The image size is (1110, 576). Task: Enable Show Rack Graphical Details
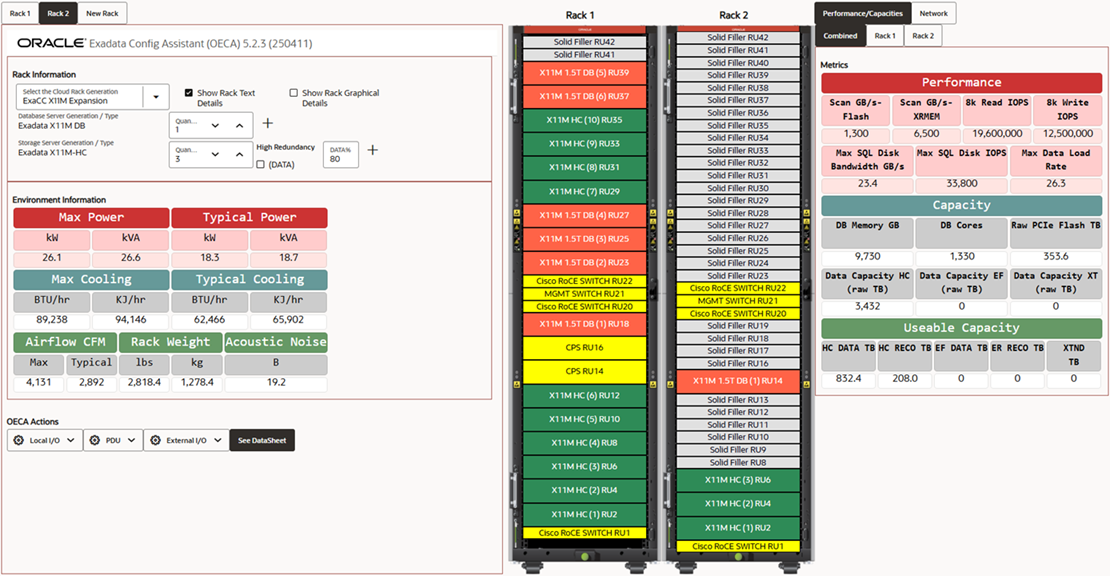click(293, 93)
